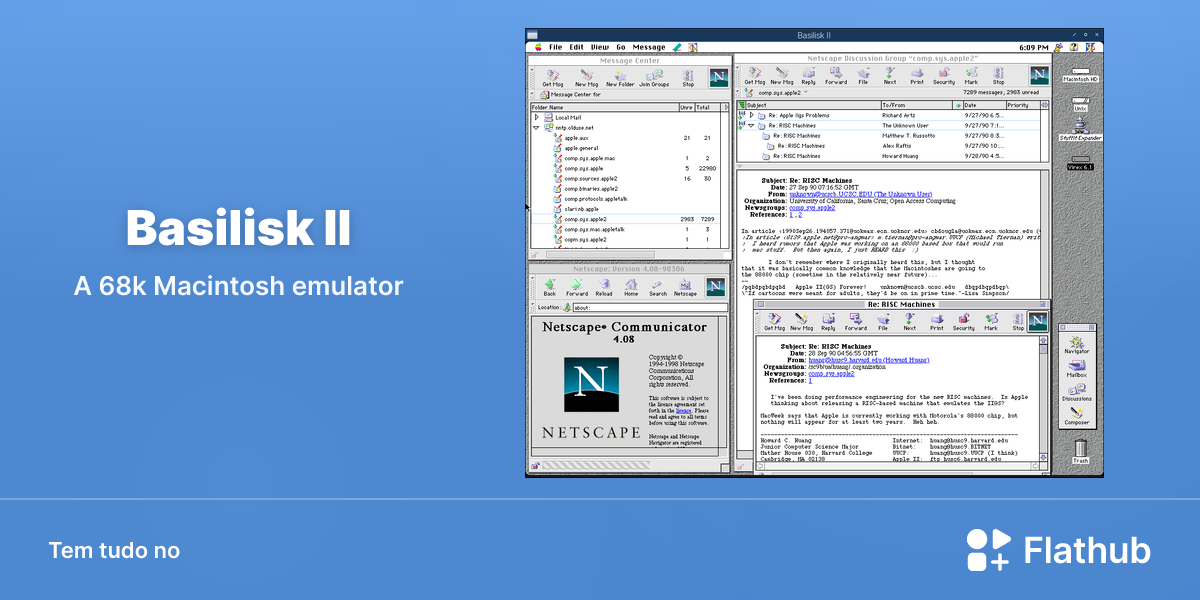The width and height of the screenshot is (1200, 600).
Task: Open Composer from the component bar
Action: point(1077,415)
